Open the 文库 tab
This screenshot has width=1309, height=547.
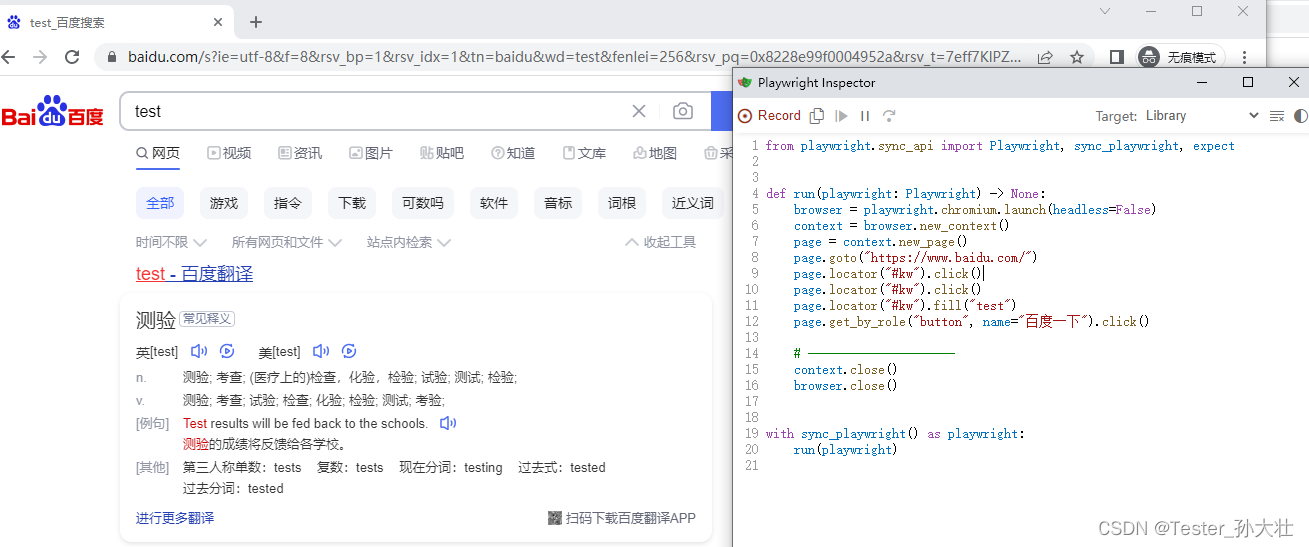584,153
